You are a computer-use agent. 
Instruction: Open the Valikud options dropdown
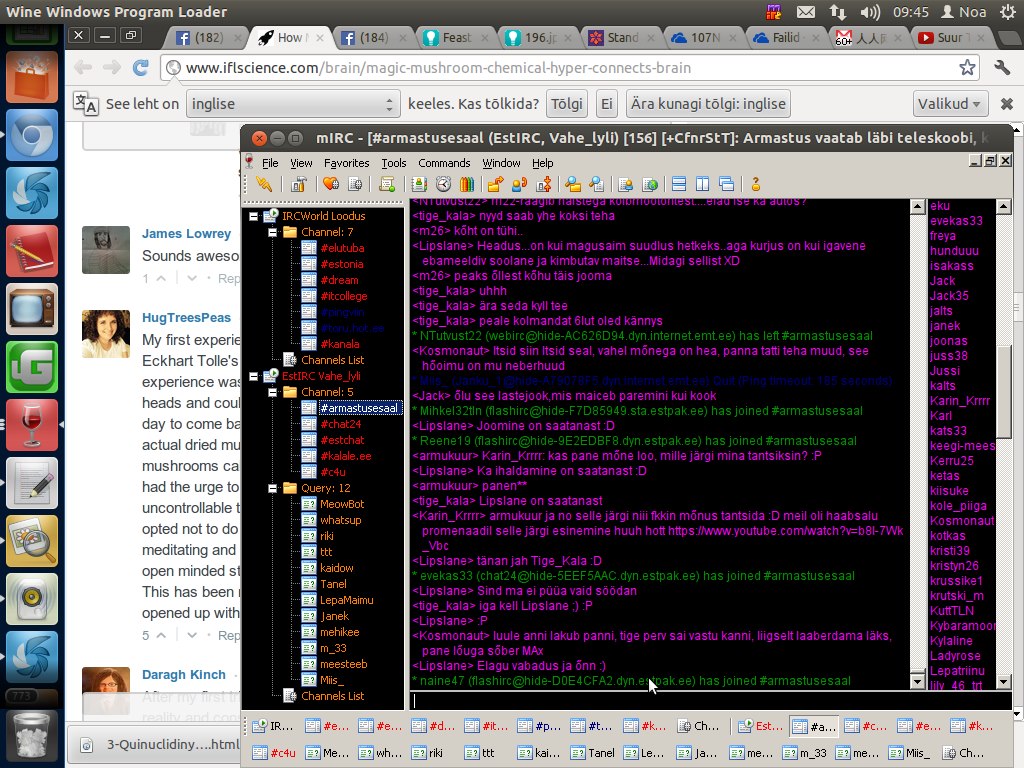949,104
